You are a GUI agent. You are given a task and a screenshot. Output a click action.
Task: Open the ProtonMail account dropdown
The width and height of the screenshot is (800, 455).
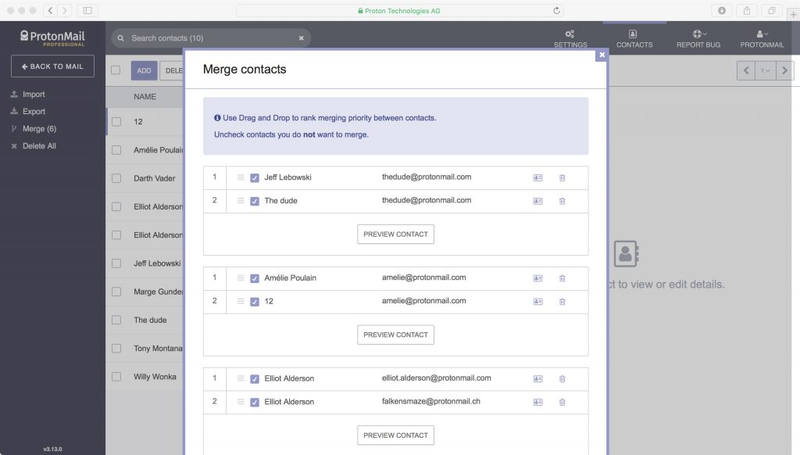coord(762,38)
